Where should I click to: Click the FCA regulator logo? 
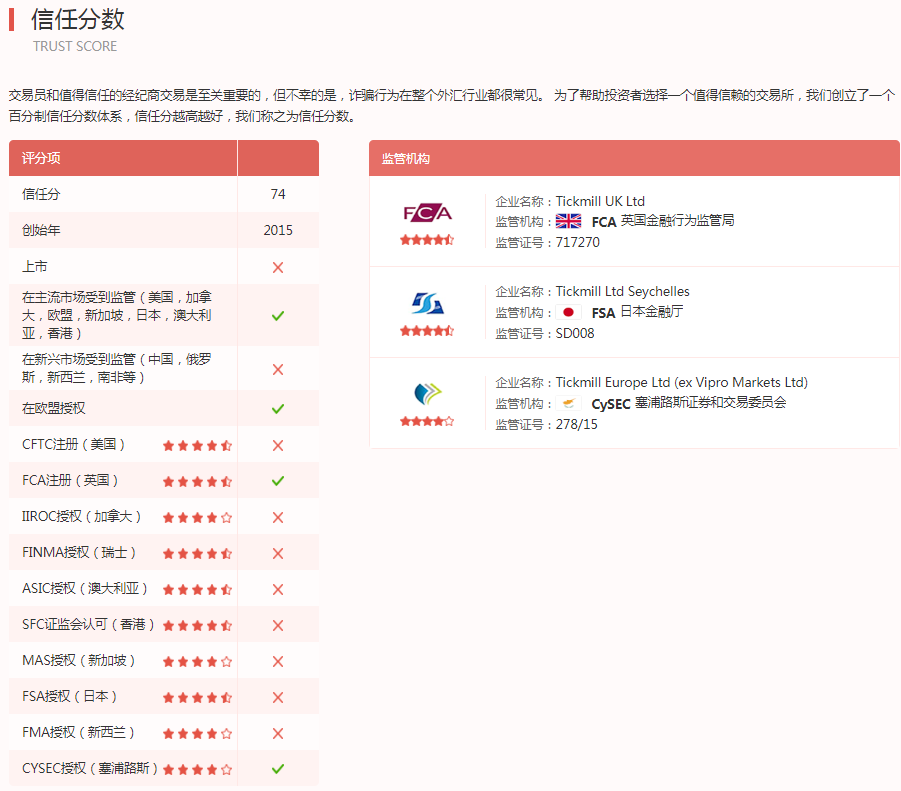(427, 213)
